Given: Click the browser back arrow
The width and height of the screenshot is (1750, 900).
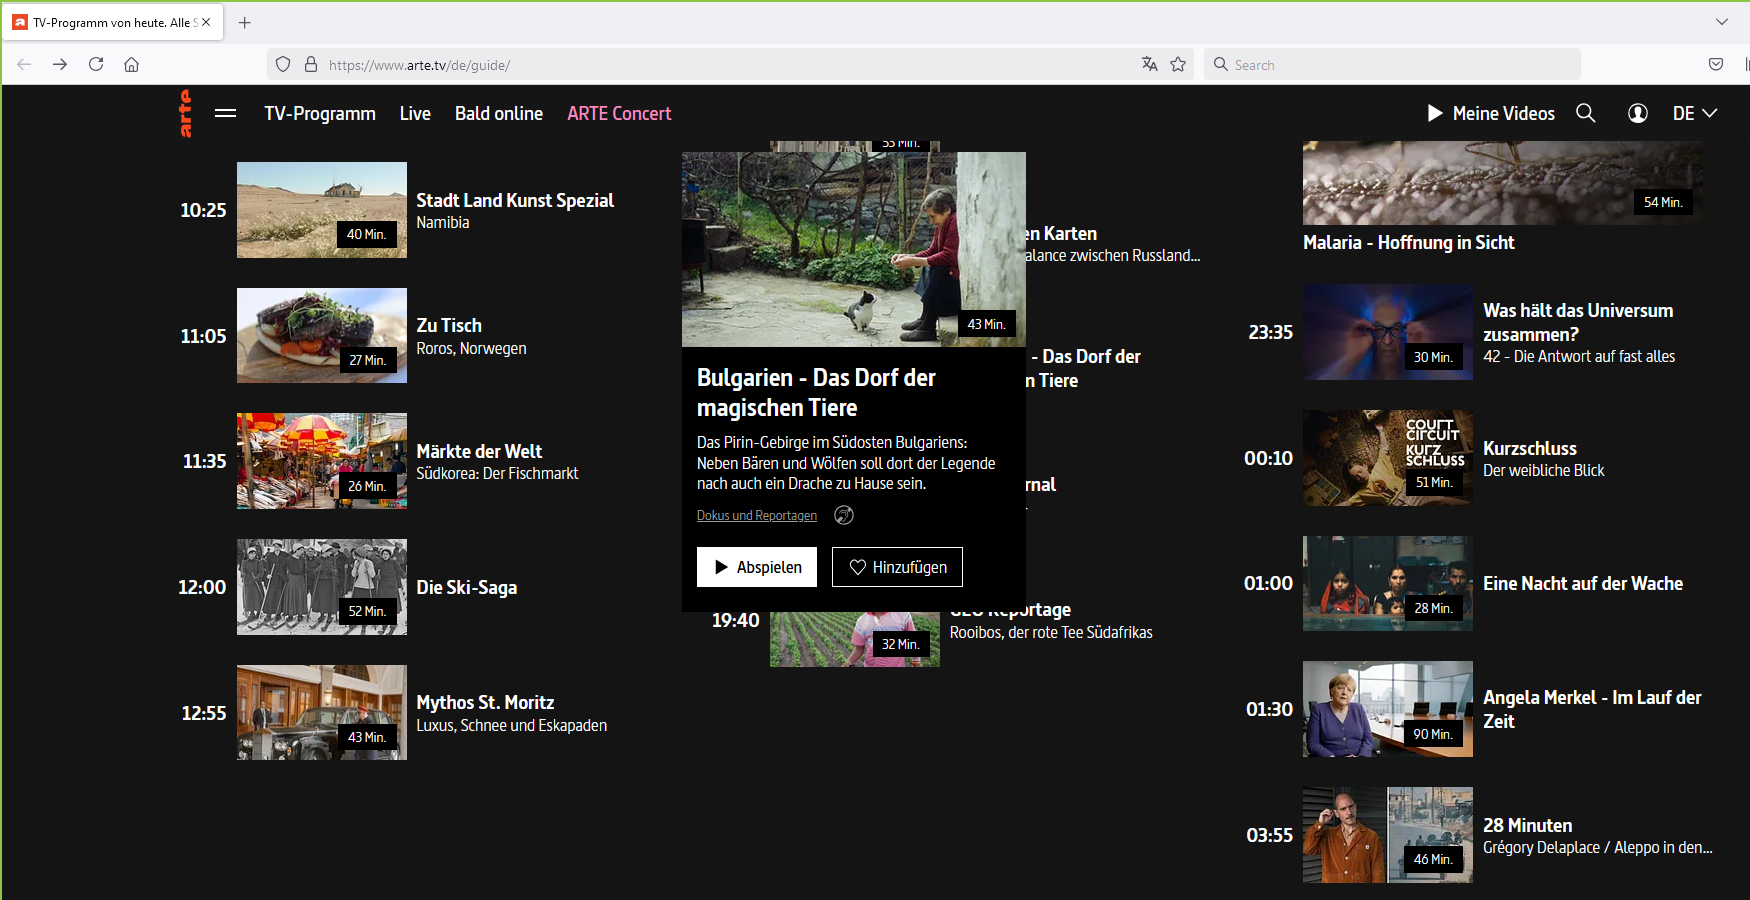Looking at the screenshot, I should point(24,64).
